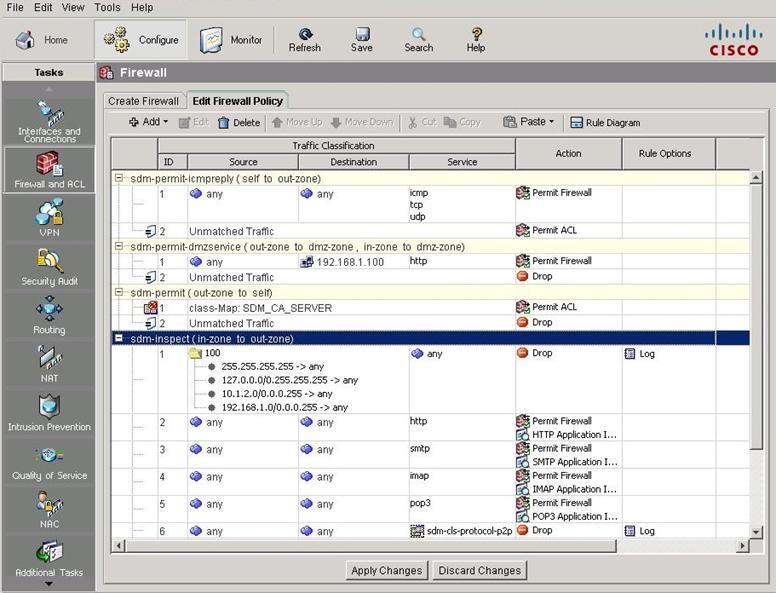The height and width of the screenshot is (593, 776).
Task: Open the Add dropdown
Action: pos(148,122)
